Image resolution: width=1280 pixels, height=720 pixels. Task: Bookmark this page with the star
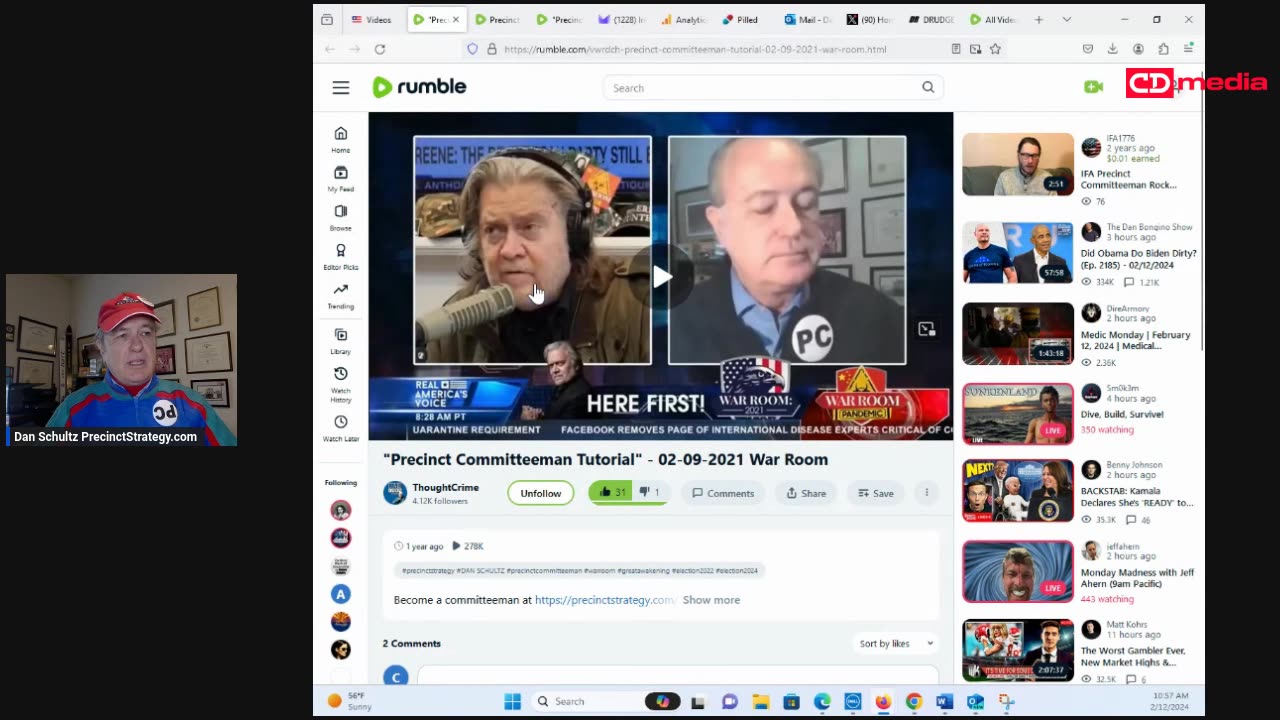point(995,49)
